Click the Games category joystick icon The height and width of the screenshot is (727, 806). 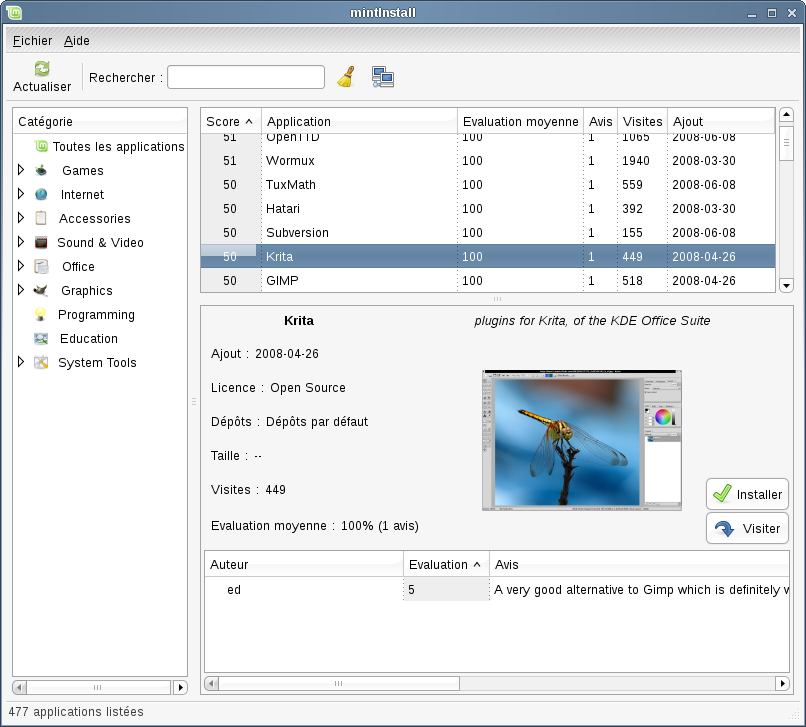[x=41, y=170]
